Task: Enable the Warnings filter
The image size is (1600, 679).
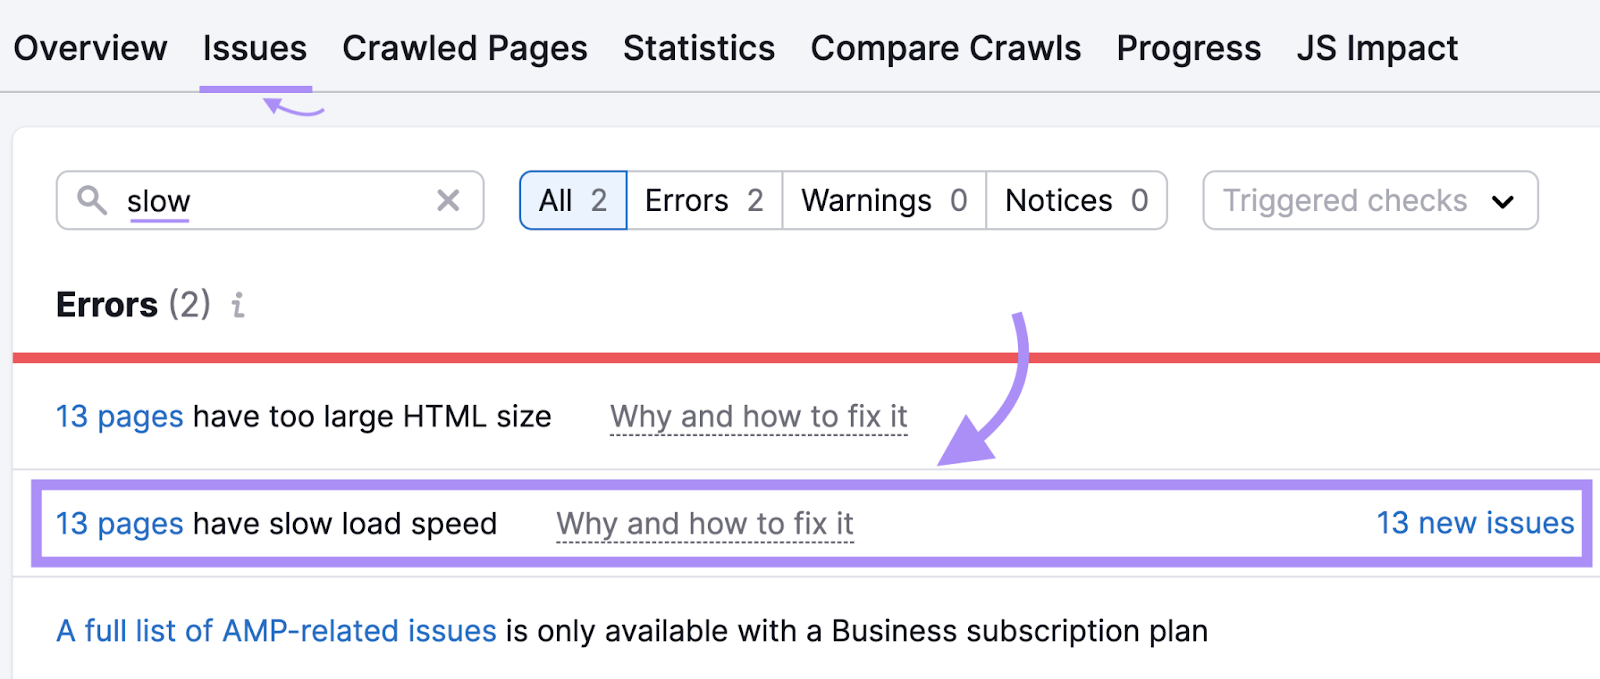Action: 881,200
